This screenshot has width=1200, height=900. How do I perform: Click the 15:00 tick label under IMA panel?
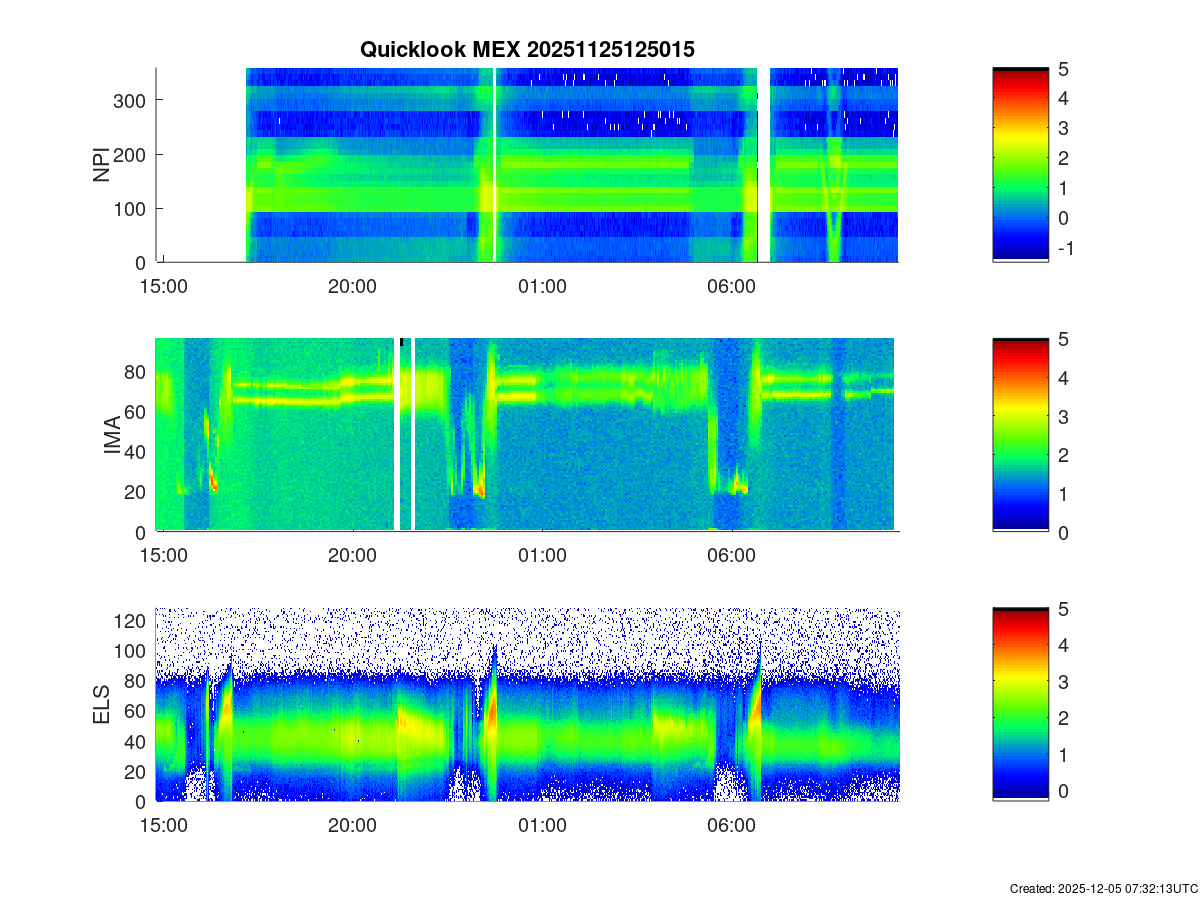163,557
